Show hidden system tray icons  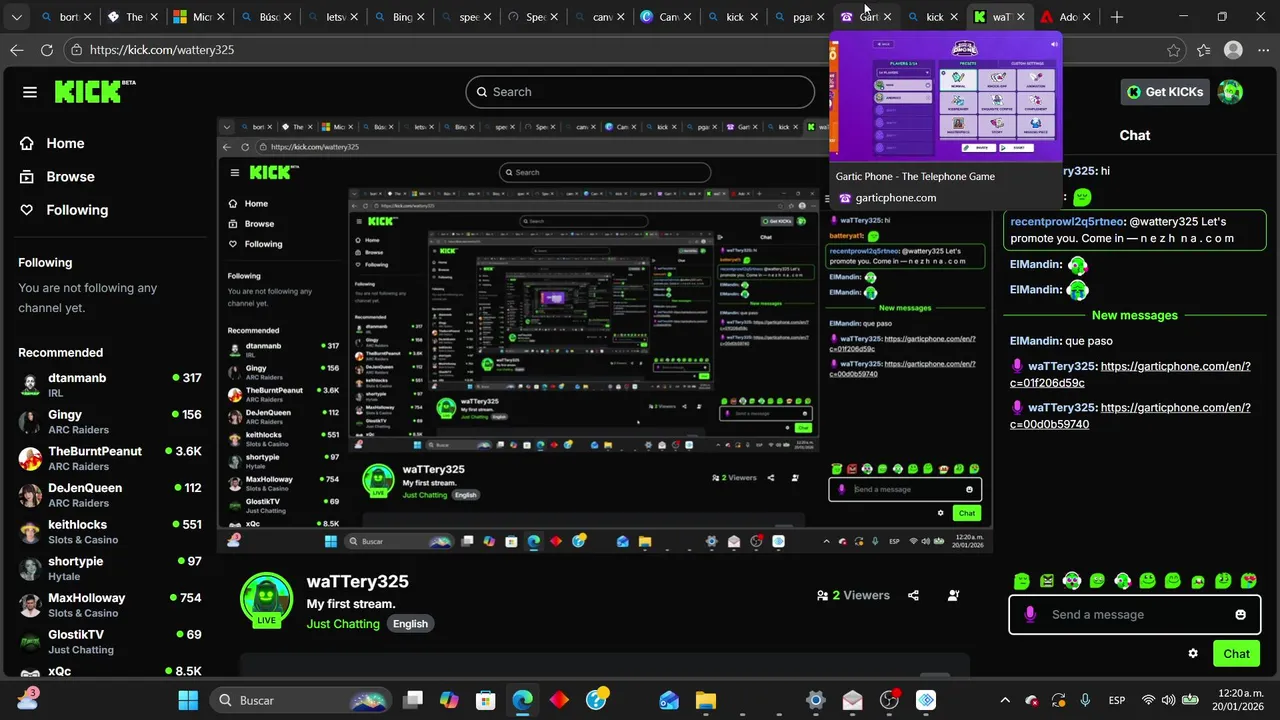pos(1005,700)
